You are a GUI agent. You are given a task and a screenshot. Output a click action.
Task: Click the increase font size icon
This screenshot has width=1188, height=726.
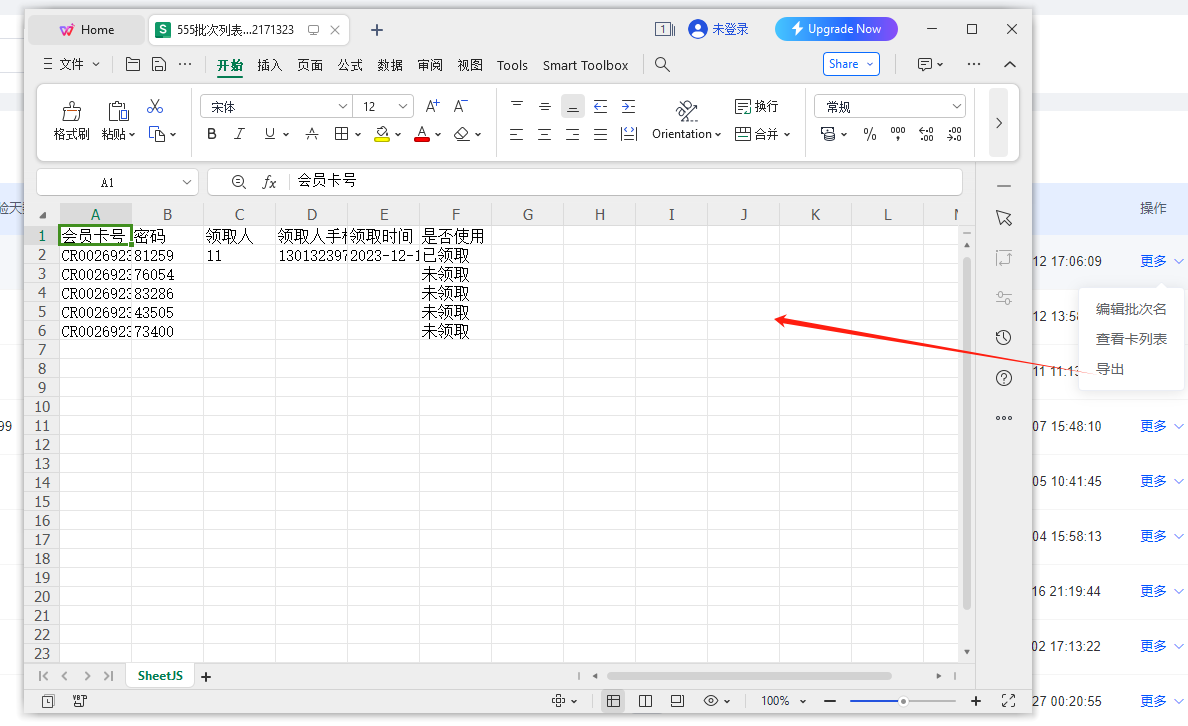[x=432, y=106]
